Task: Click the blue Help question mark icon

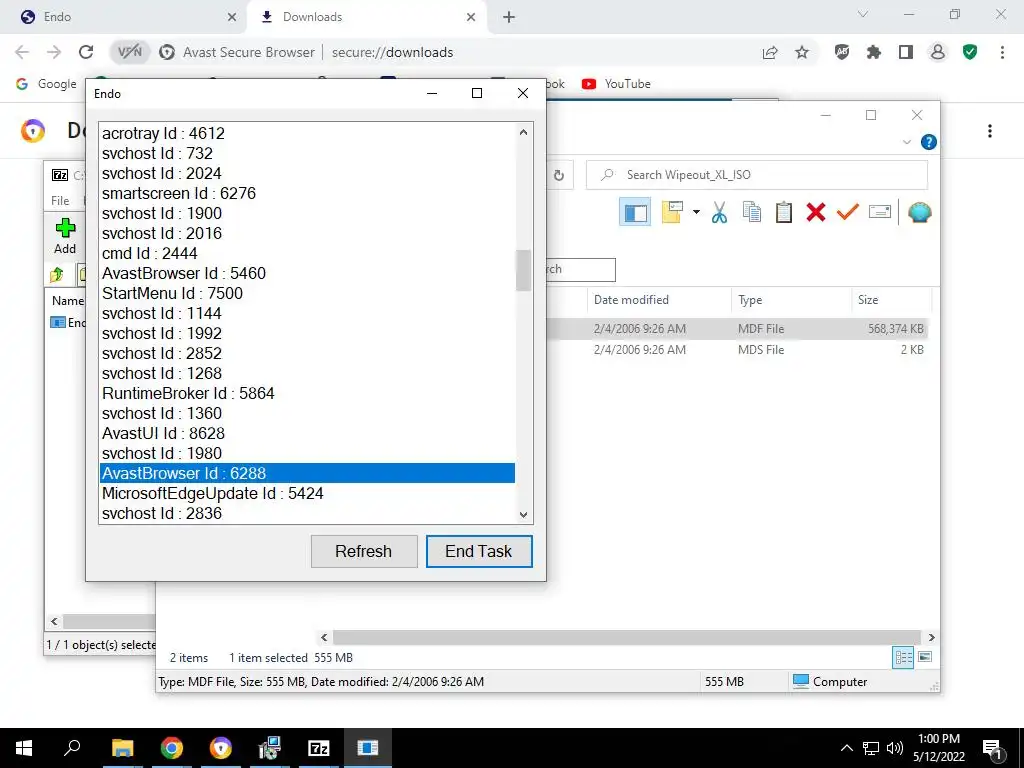Action: (929, 142)
